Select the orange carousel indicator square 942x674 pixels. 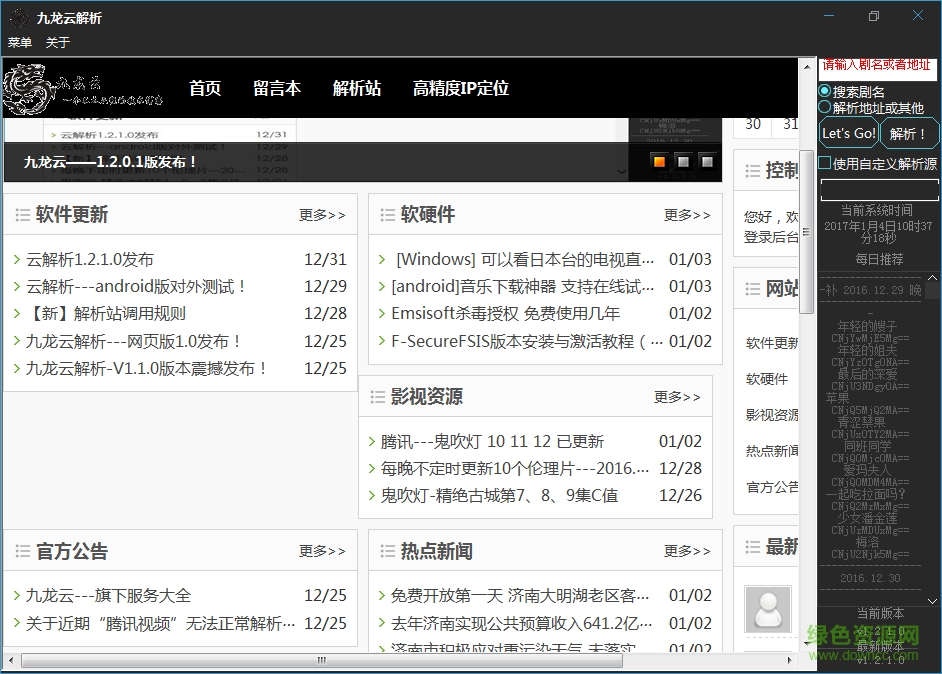[x=659, y=159]
